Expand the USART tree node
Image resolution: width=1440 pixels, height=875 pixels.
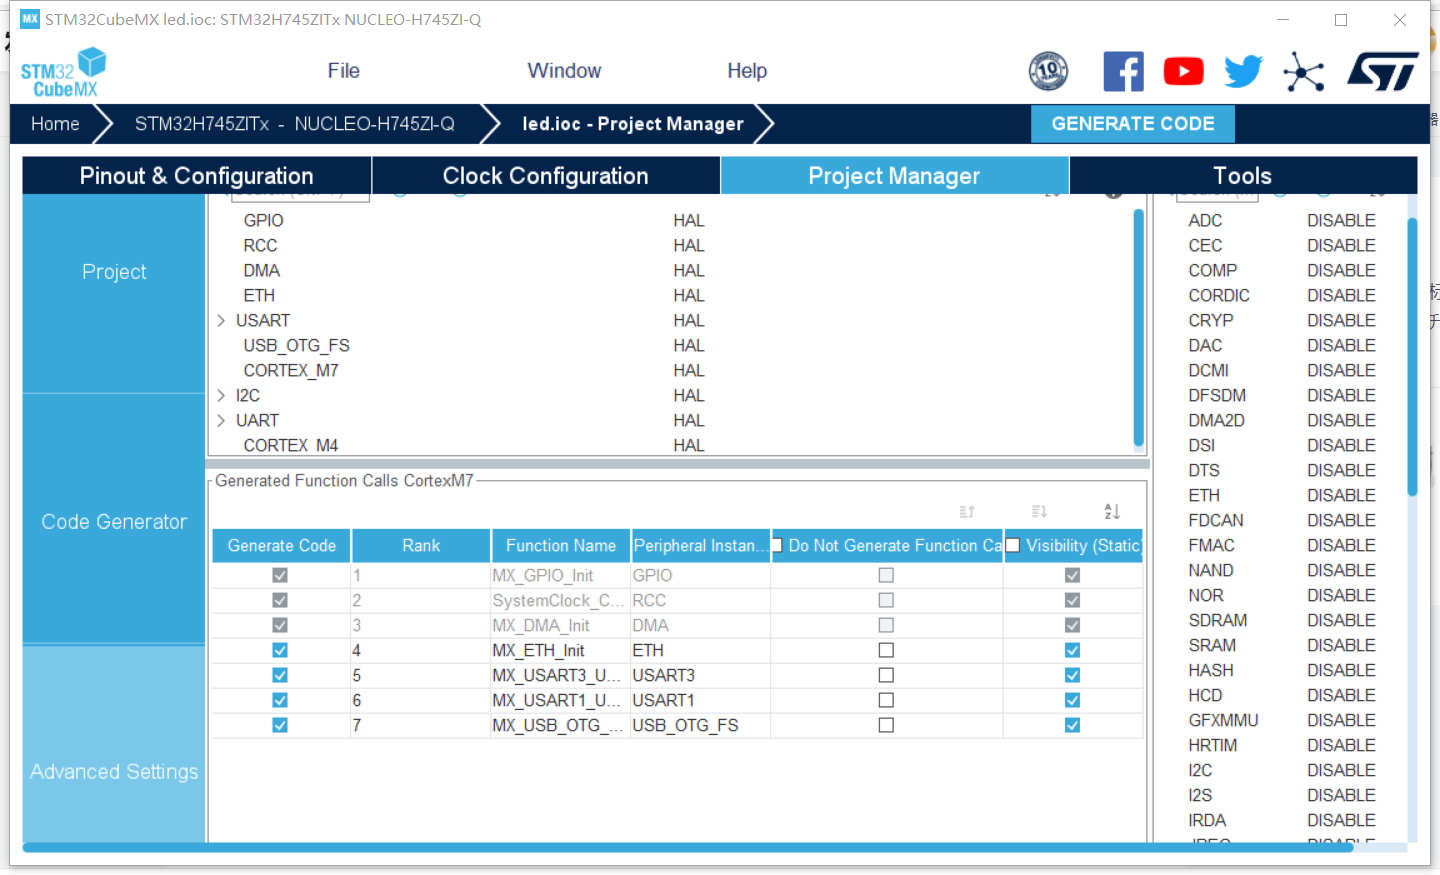(221, 320)
